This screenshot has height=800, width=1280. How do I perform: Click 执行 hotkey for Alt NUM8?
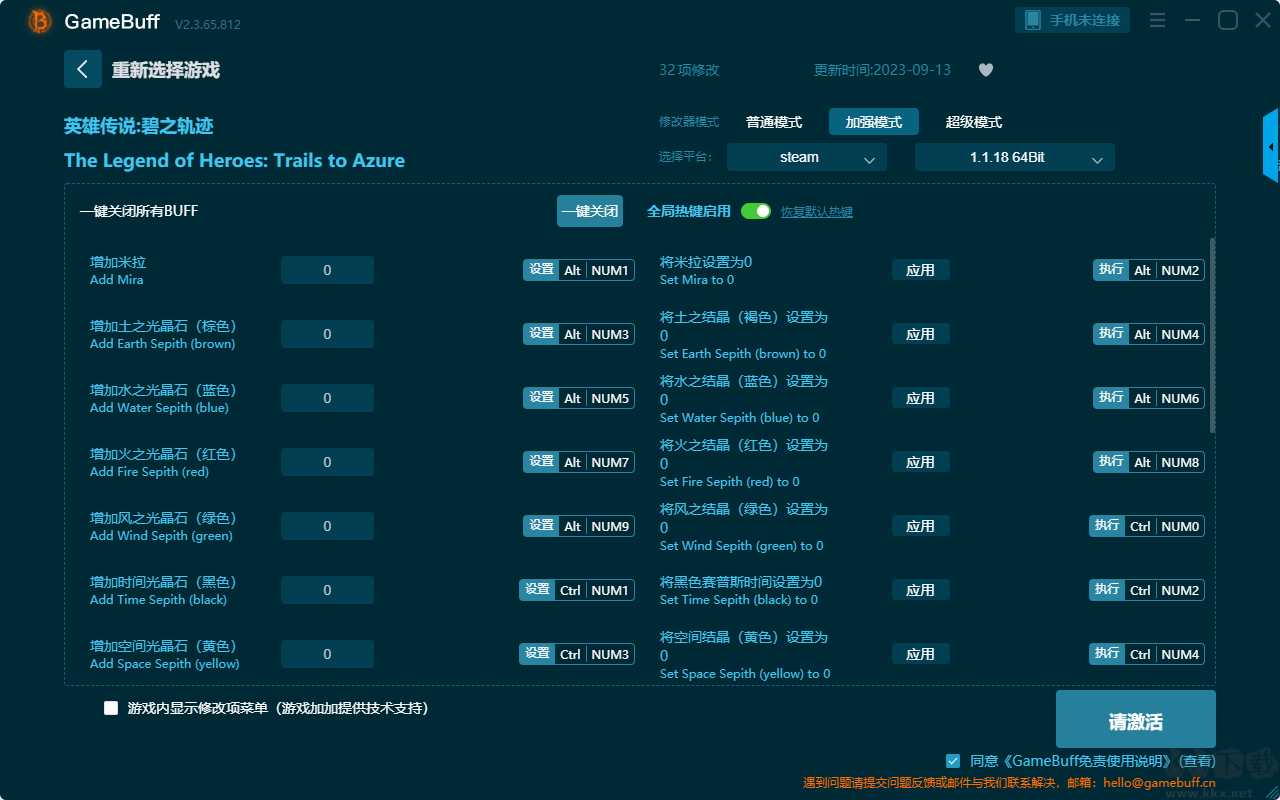pos(1111,462)
